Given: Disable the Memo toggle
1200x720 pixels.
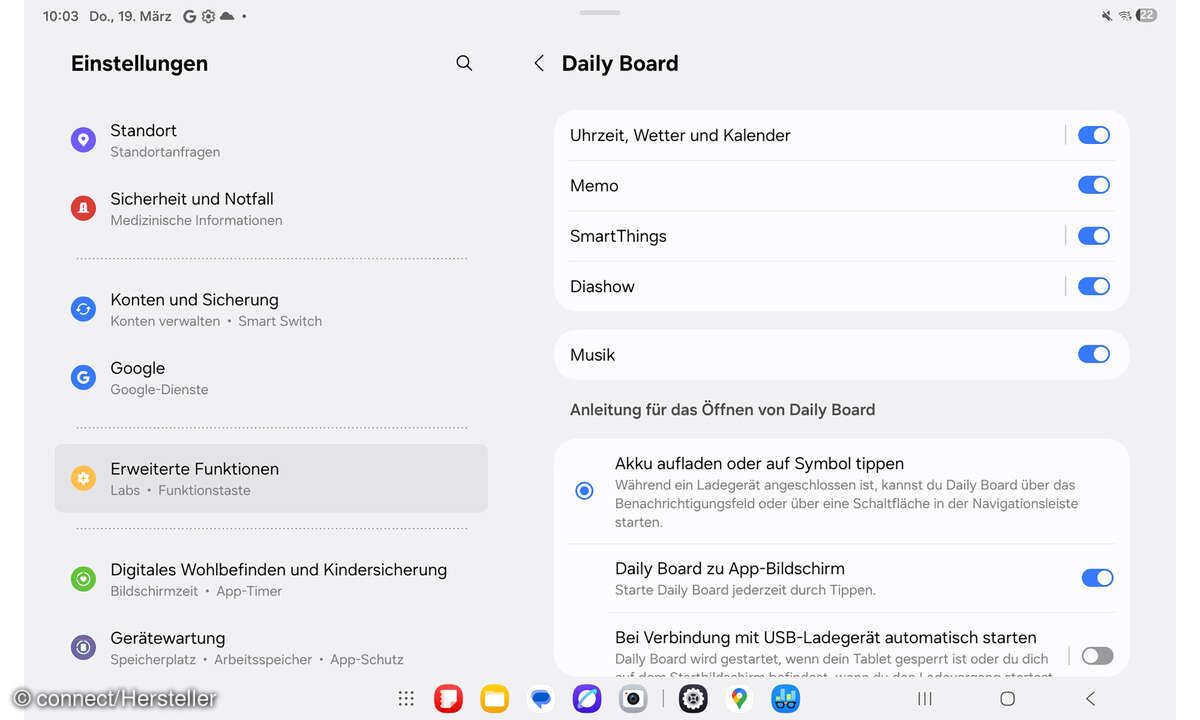Looking at the screenshot, I should (x=1093, y=185).
